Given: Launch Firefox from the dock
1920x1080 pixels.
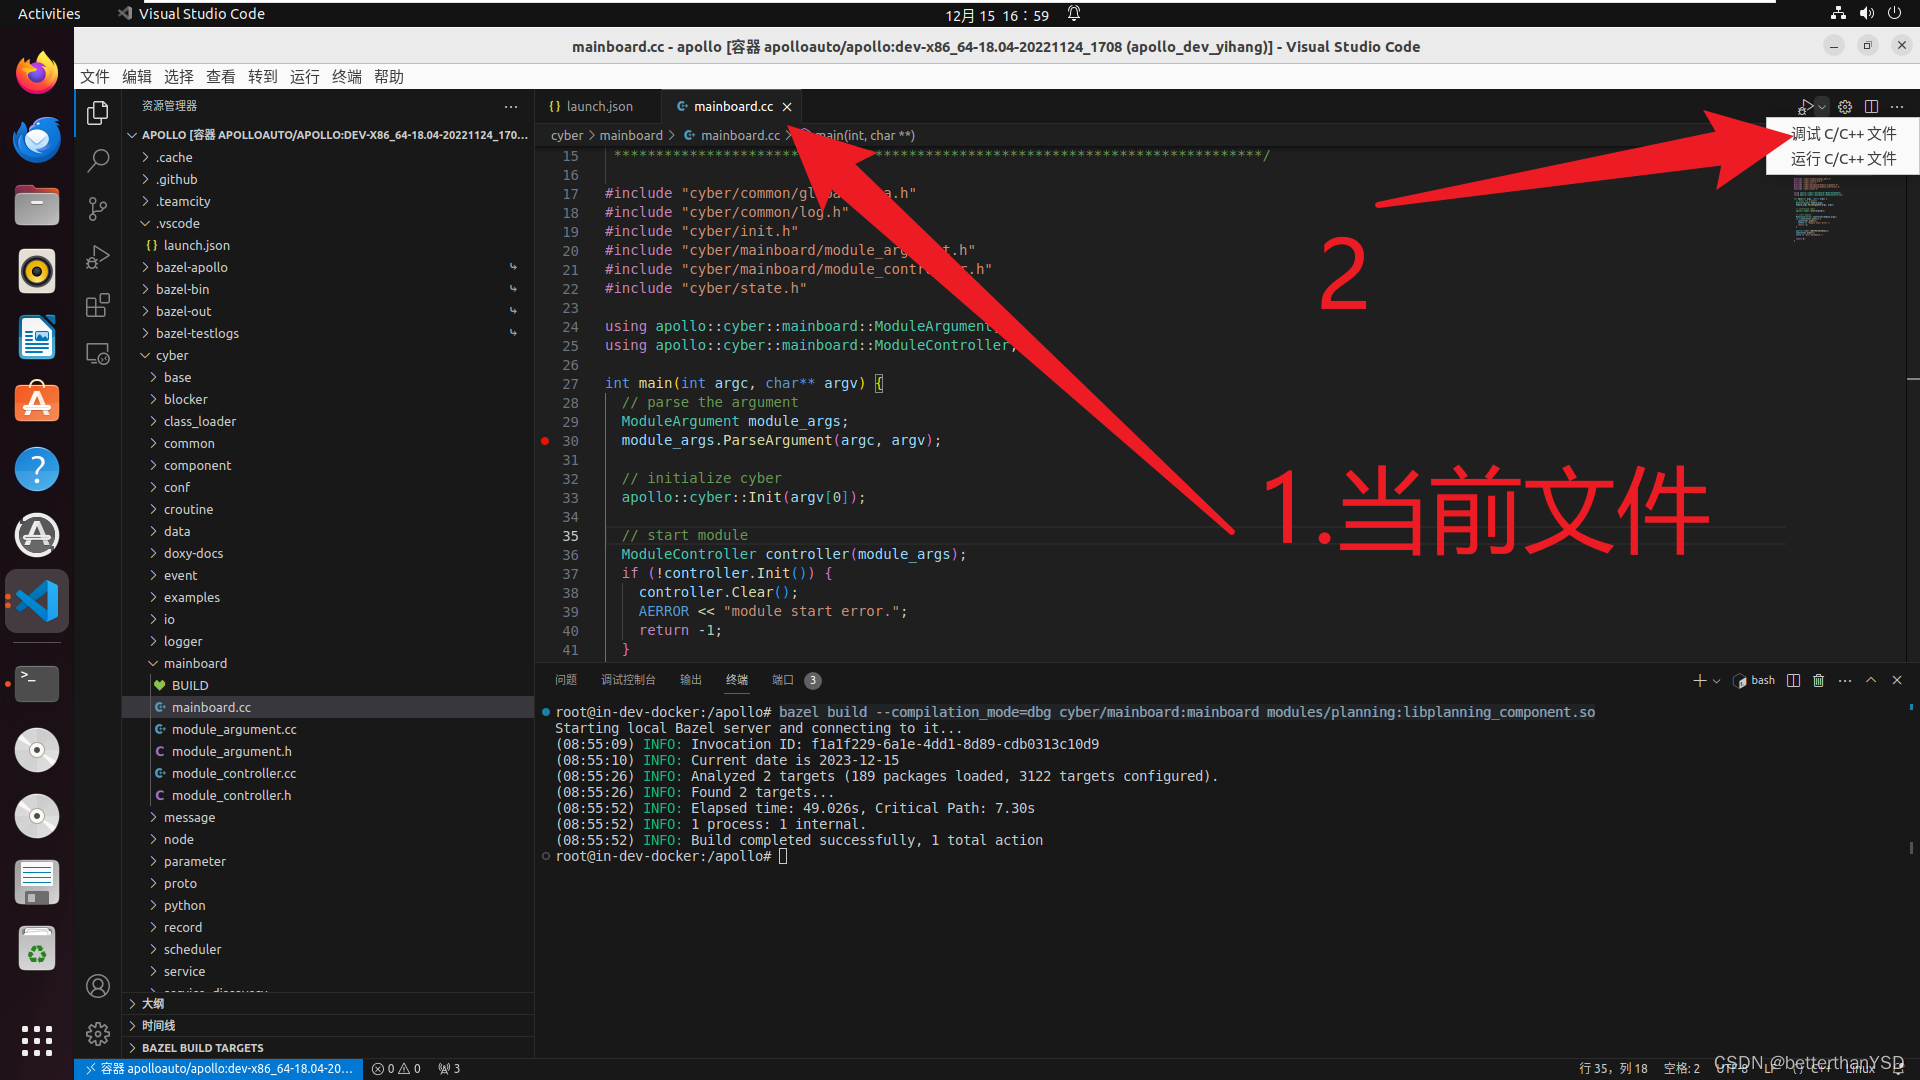Looking at the screenshot, I should point(37,73).
